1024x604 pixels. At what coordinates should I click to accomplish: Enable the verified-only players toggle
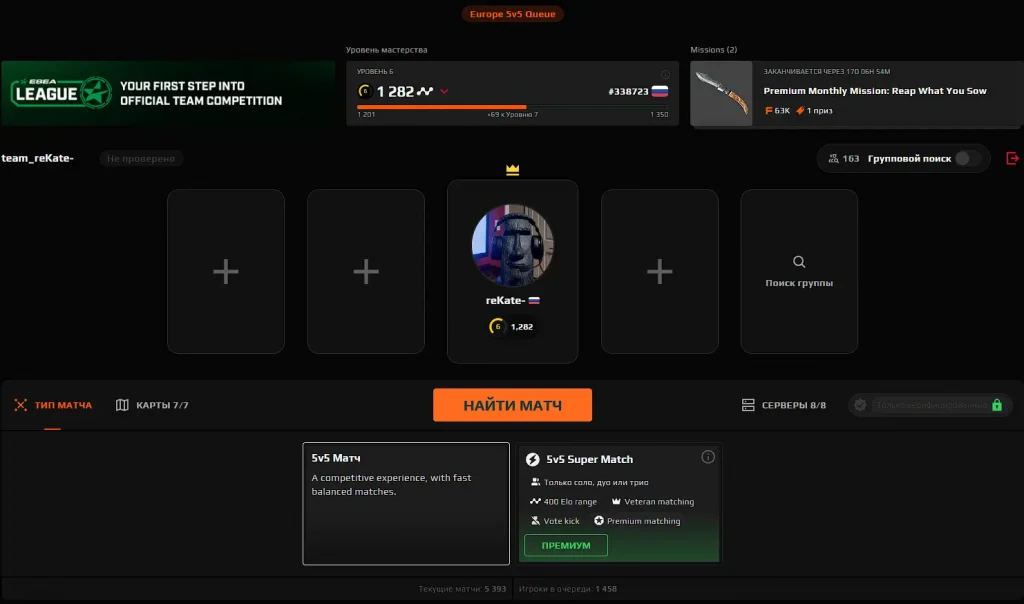pos(860,405)
